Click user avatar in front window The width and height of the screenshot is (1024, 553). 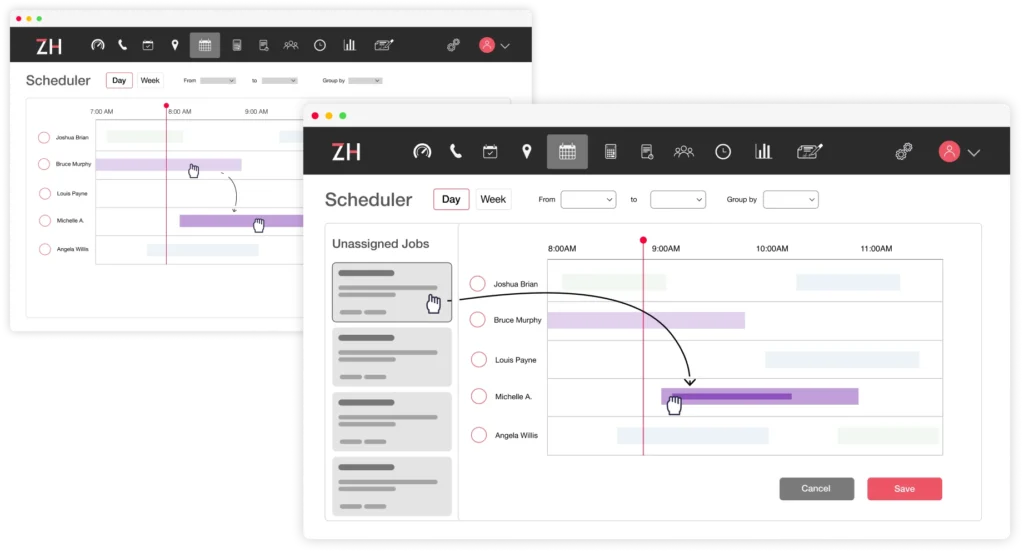pyautogui.click(x=949, y=151)
